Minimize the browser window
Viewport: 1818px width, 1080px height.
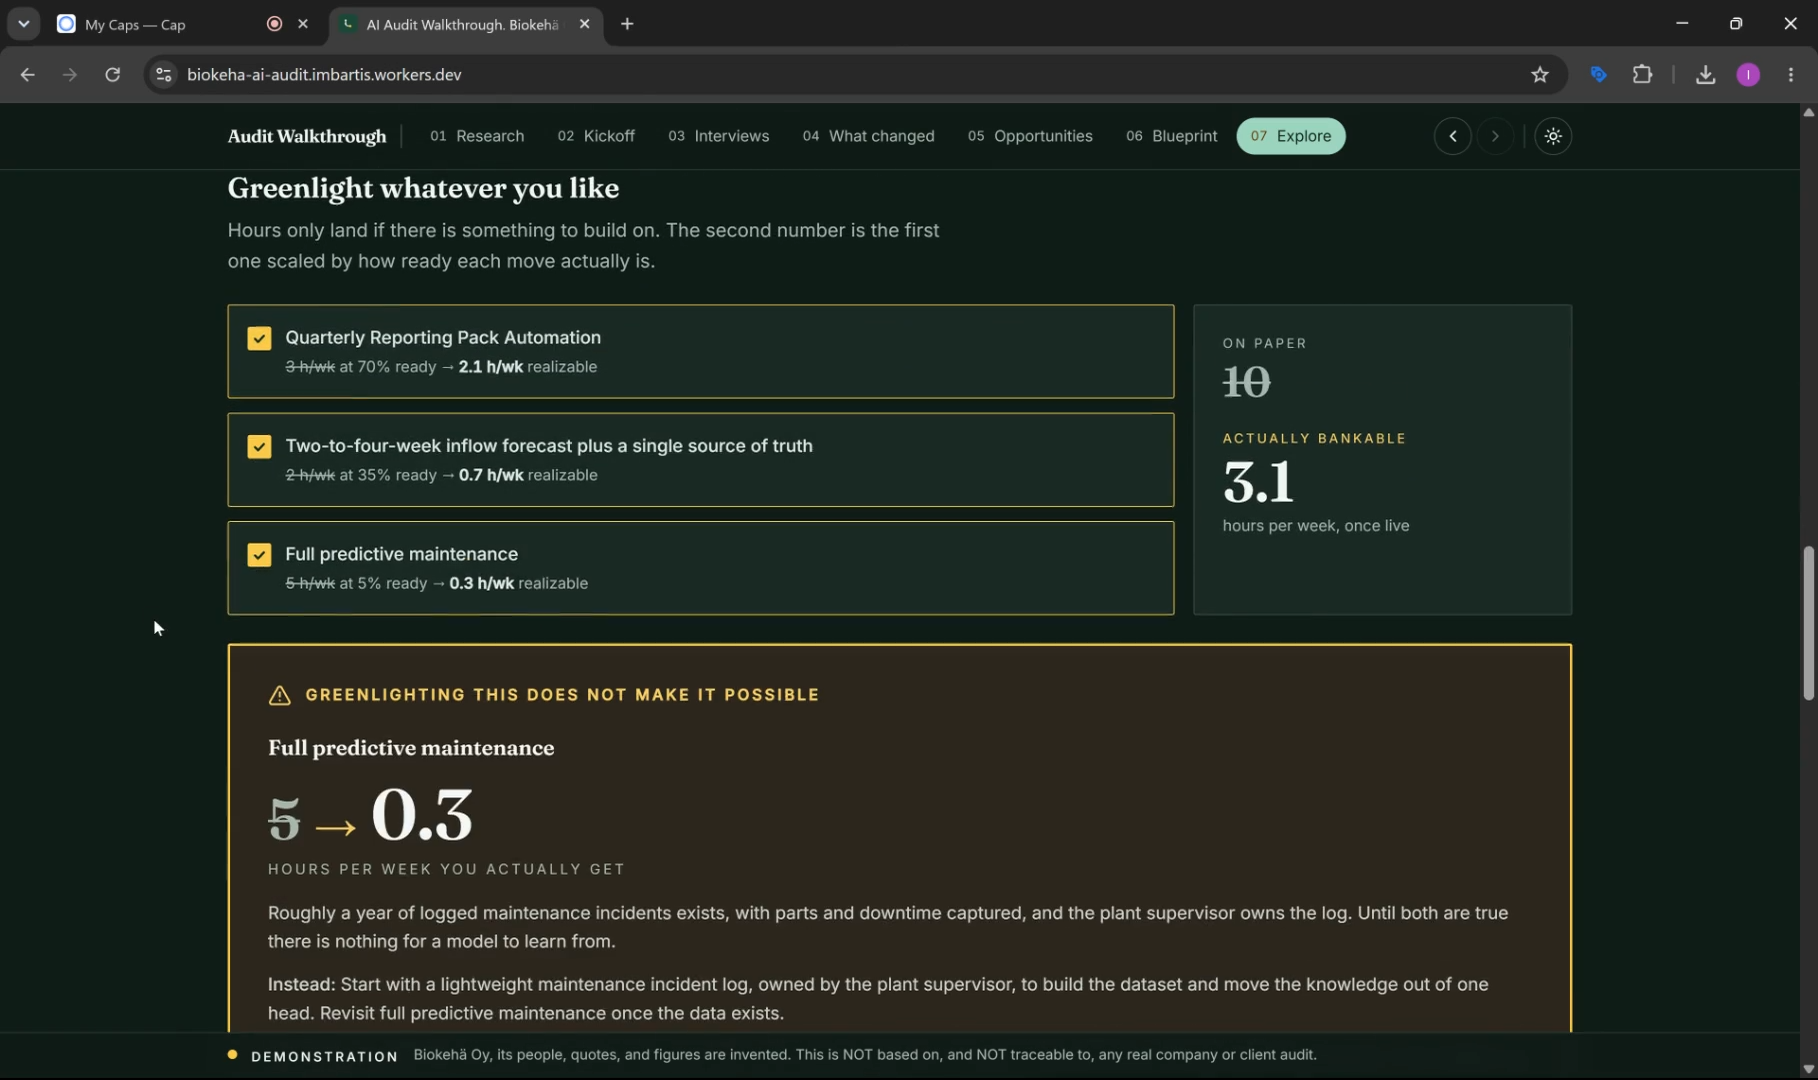pos(1682,24)
